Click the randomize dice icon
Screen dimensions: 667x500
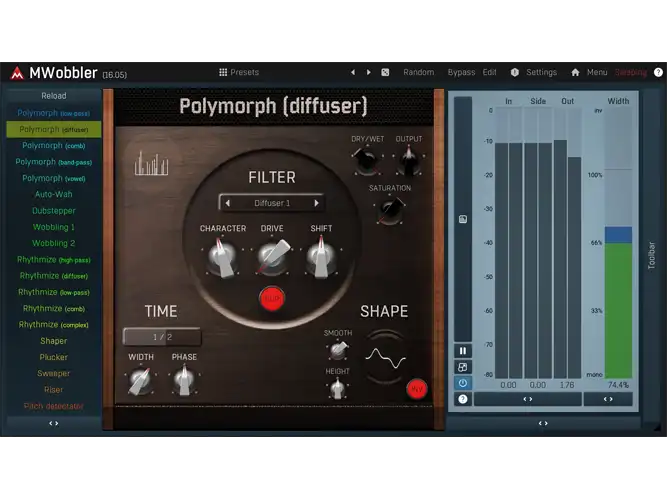(x=385, y=72)
